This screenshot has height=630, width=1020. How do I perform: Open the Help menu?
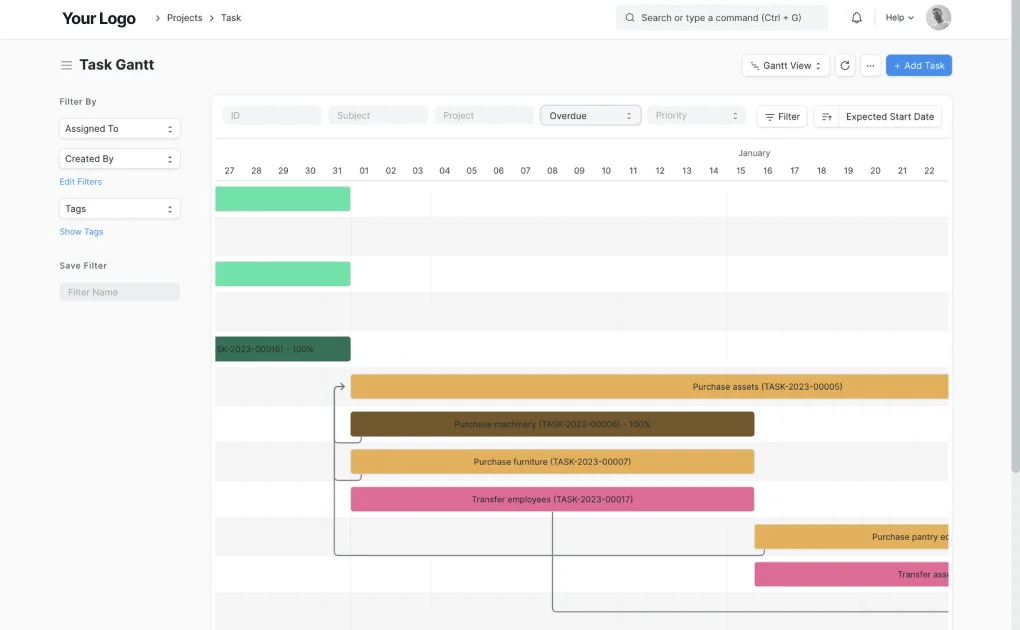(897, 17)
